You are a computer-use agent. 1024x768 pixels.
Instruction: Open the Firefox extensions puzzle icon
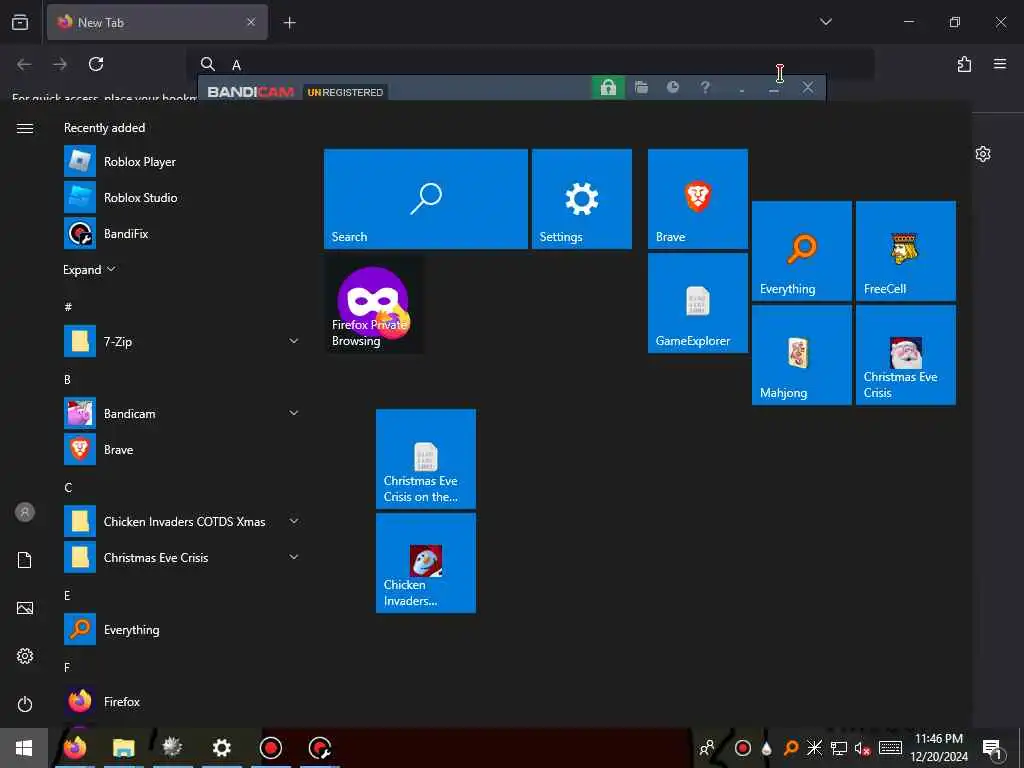[x=965, y=64]
